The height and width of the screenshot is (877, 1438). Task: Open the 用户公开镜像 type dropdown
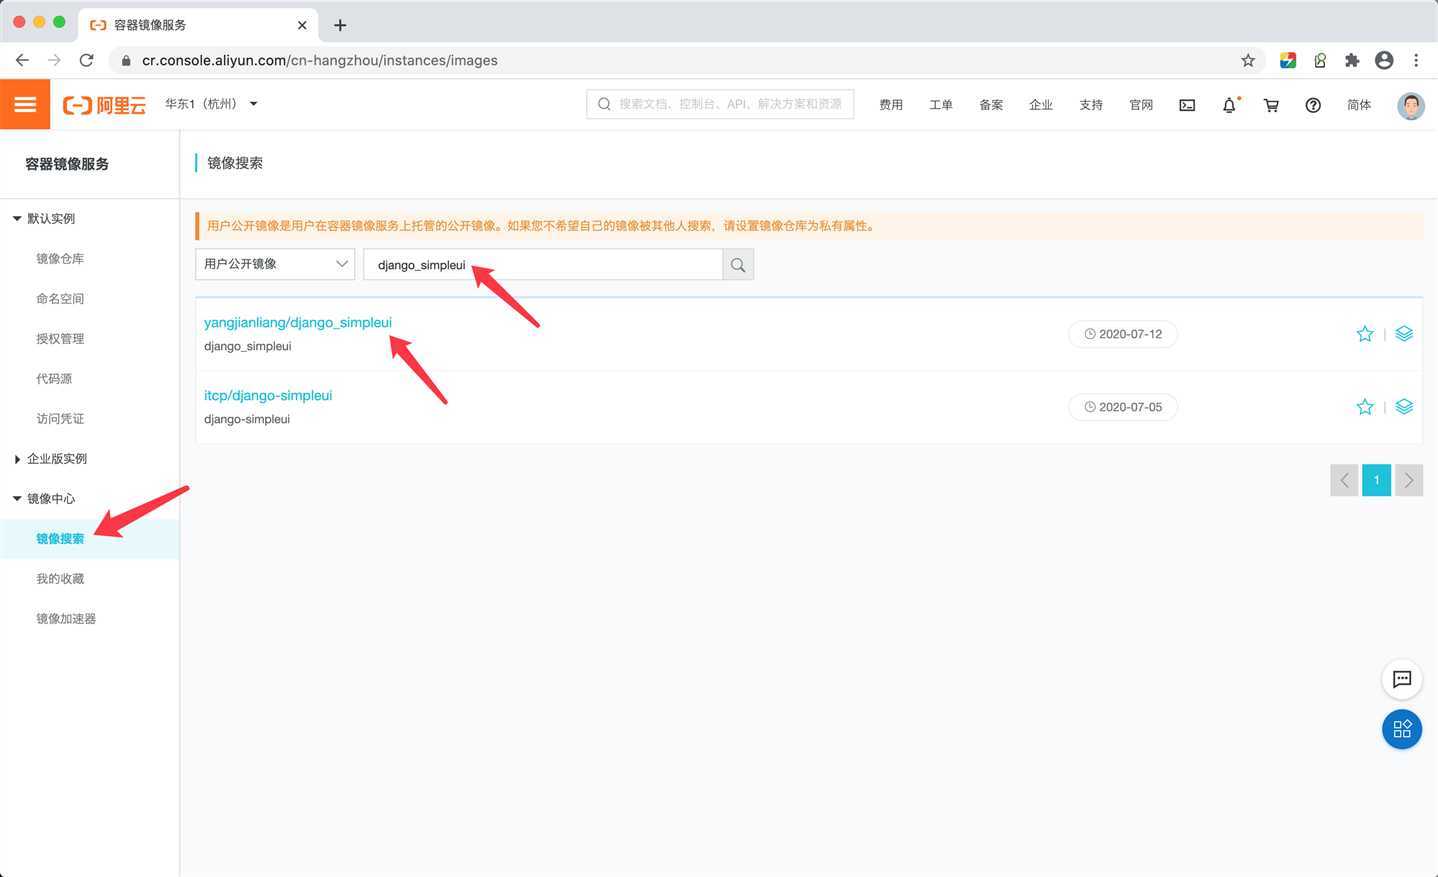pyautogui.click(x=275, y=264)
